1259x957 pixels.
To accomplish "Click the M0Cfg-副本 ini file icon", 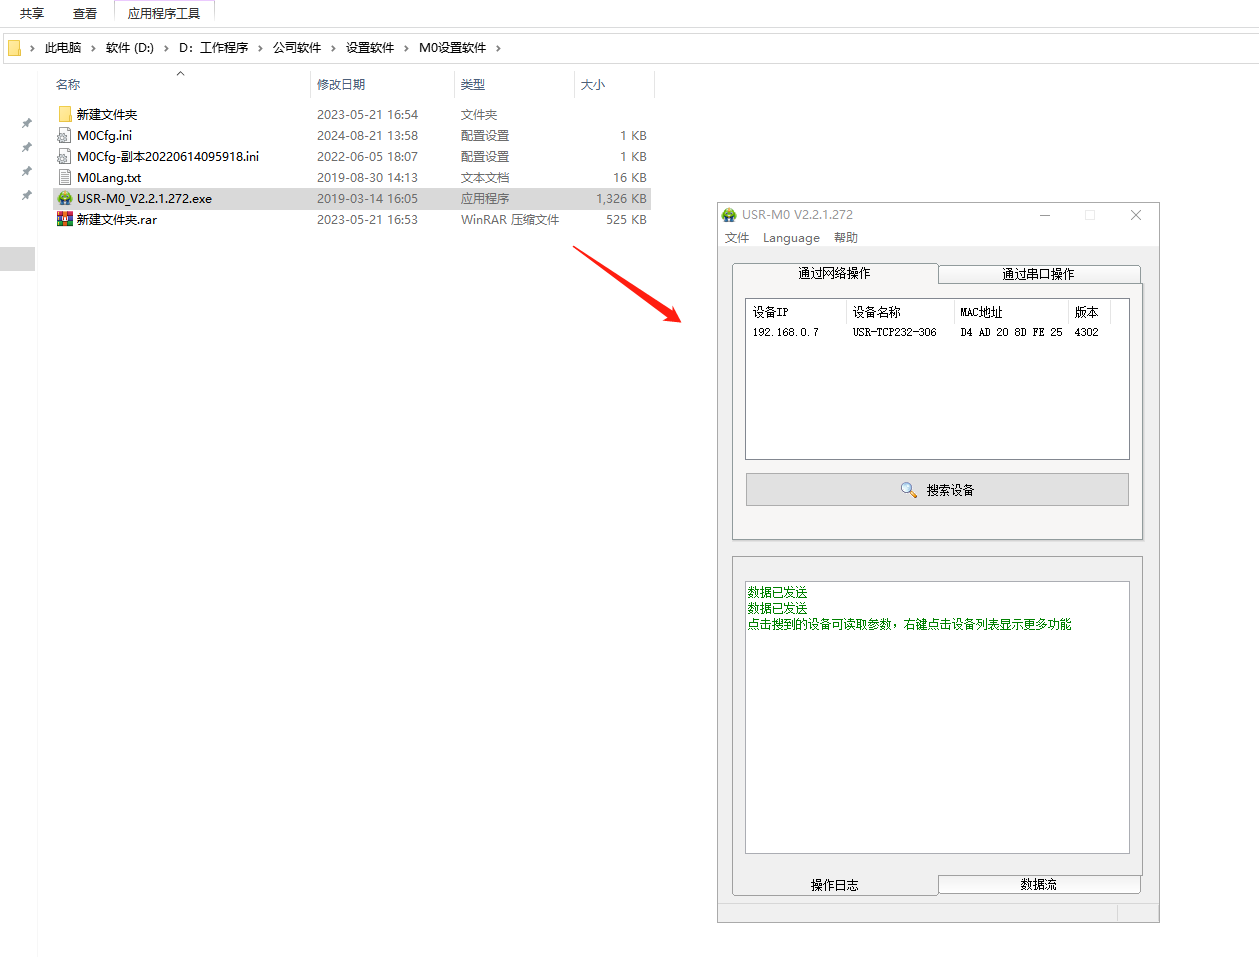I will 65,156.
